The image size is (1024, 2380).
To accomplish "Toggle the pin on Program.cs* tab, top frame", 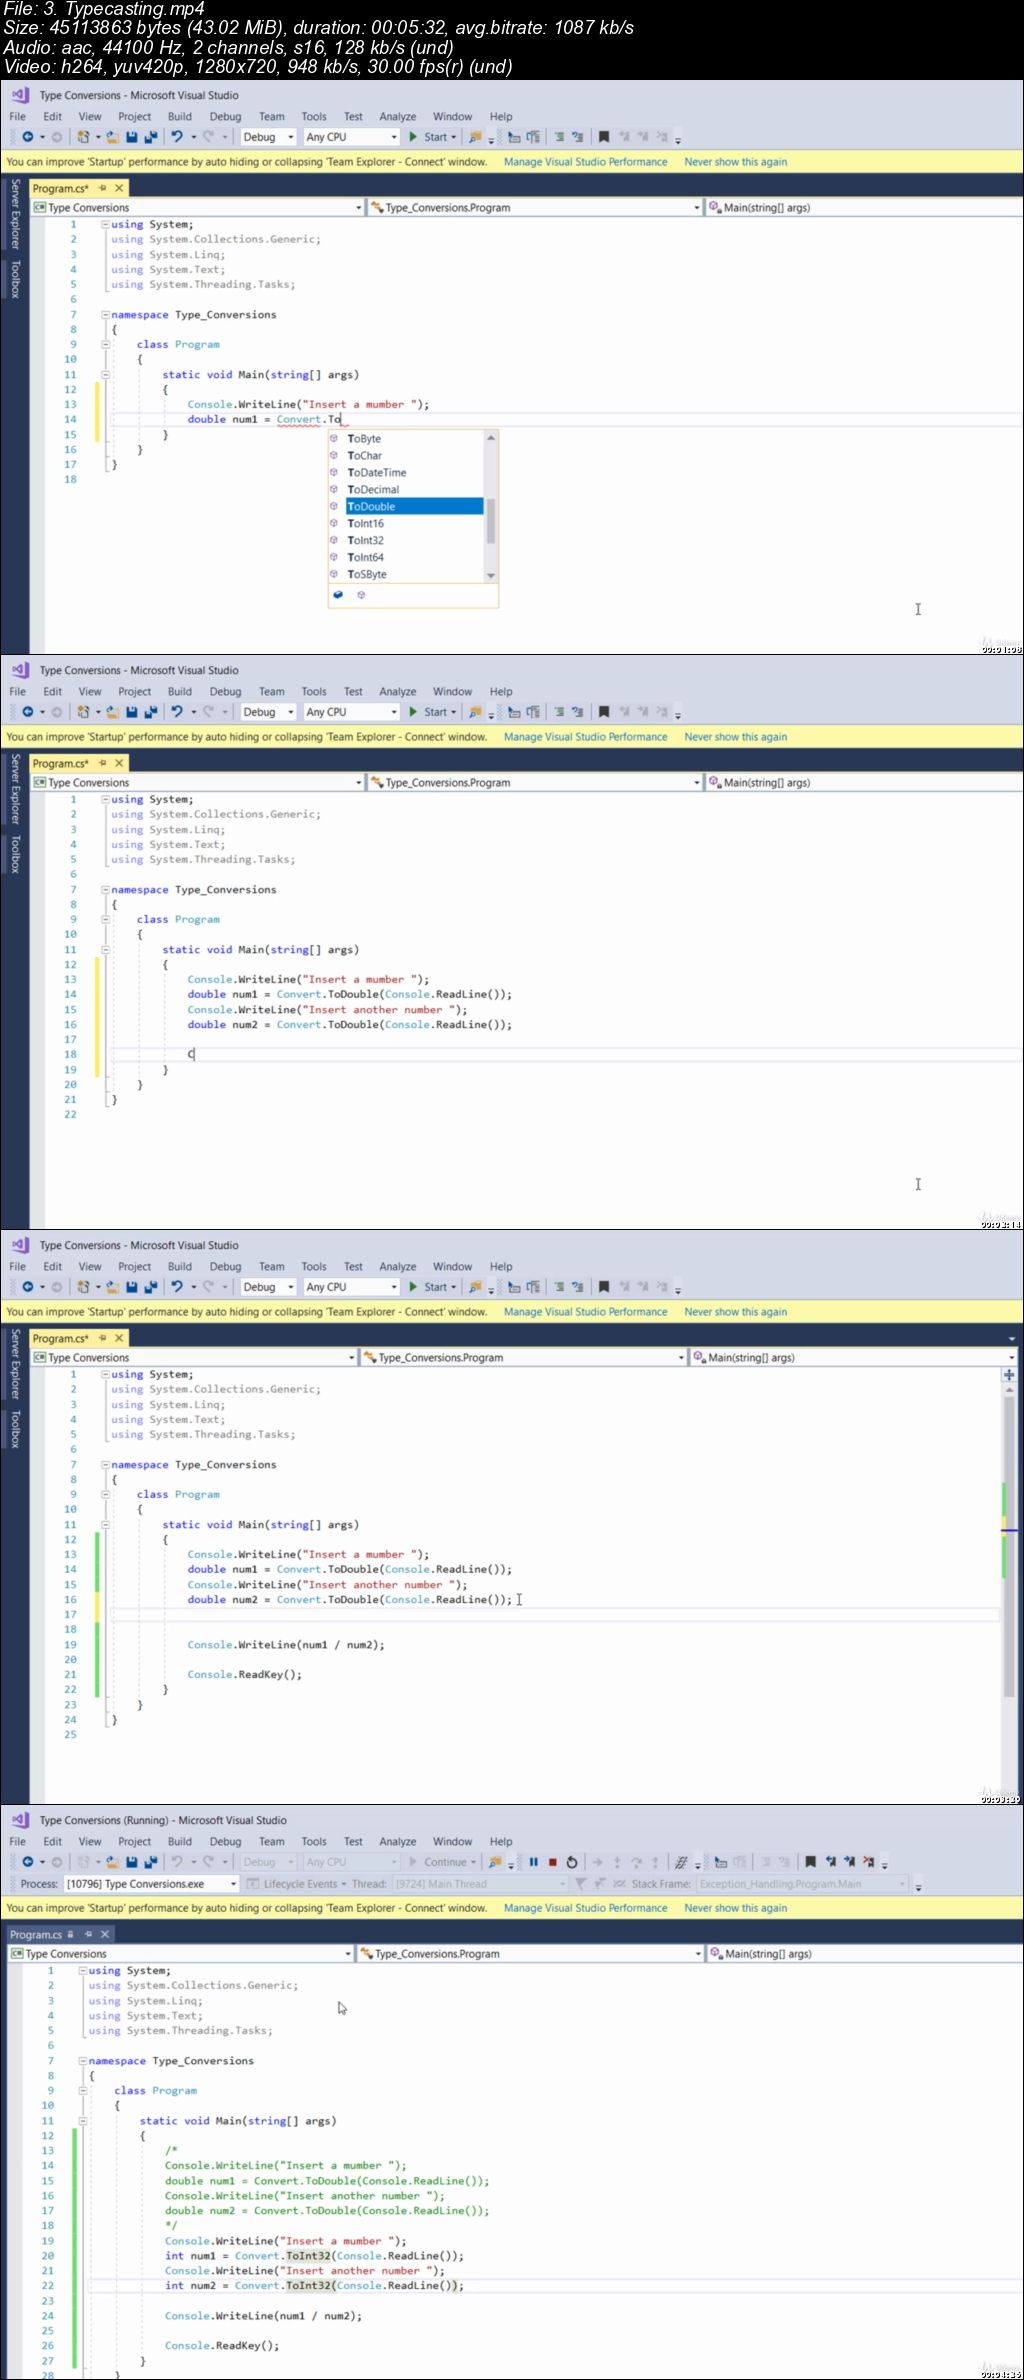I will click(102, 188).
